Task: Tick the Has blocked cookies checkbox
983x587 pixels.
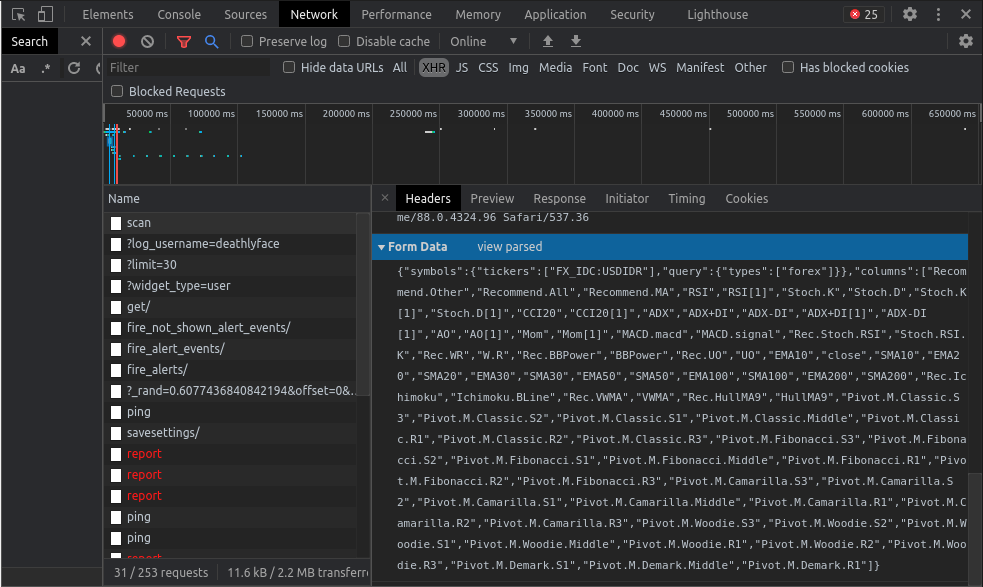Action: point(788,67)
